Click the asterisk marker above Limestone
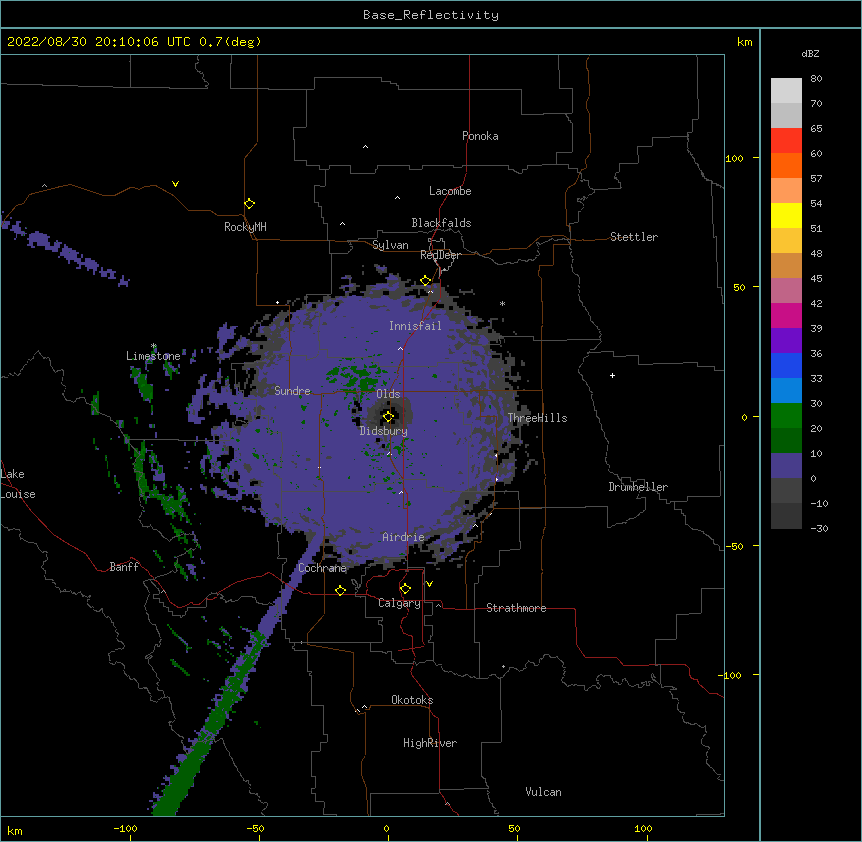This screenshot has height=842, width=862. coord(153,346)
